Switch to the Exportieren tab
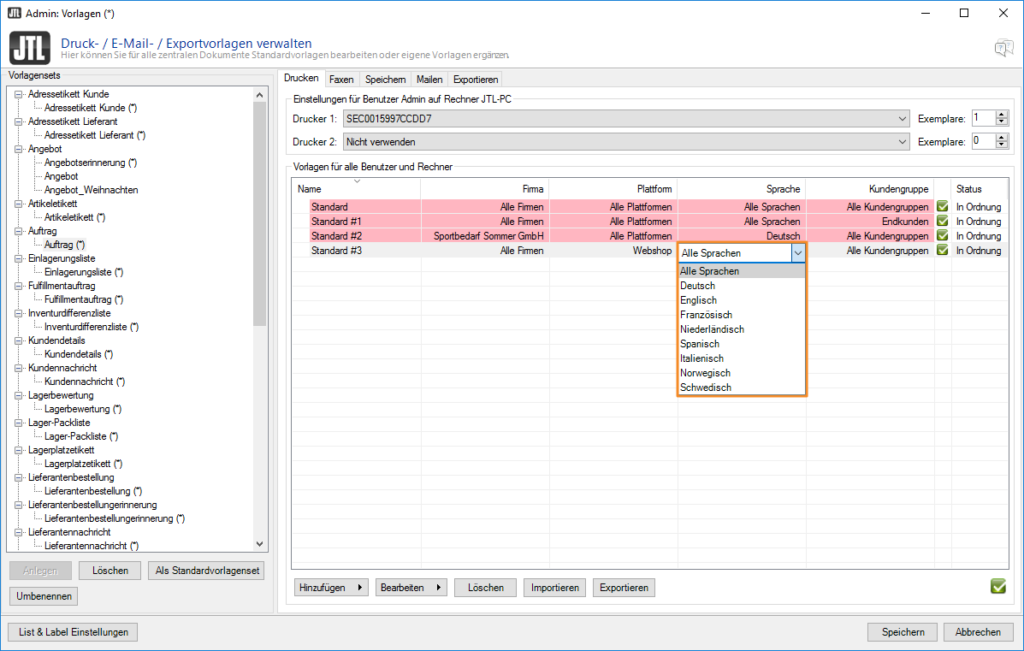 pos(475,79)
